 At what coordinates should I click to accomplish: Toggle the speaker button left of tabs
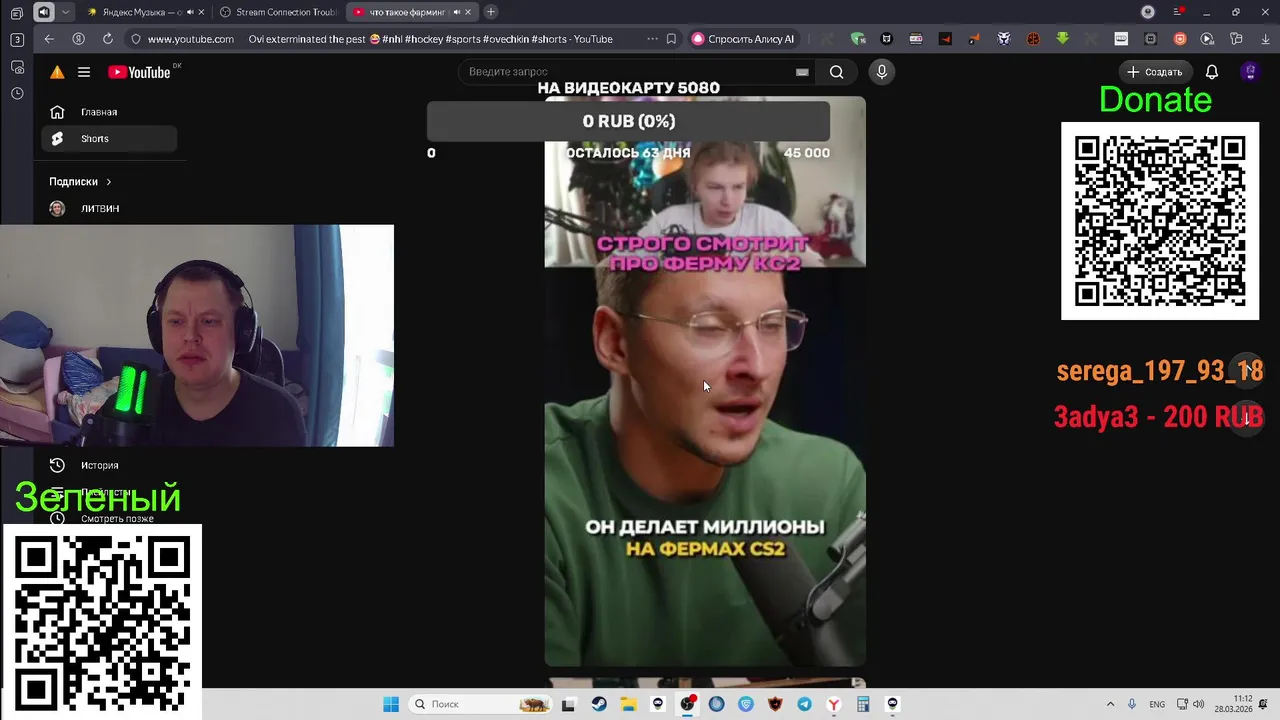44,12
